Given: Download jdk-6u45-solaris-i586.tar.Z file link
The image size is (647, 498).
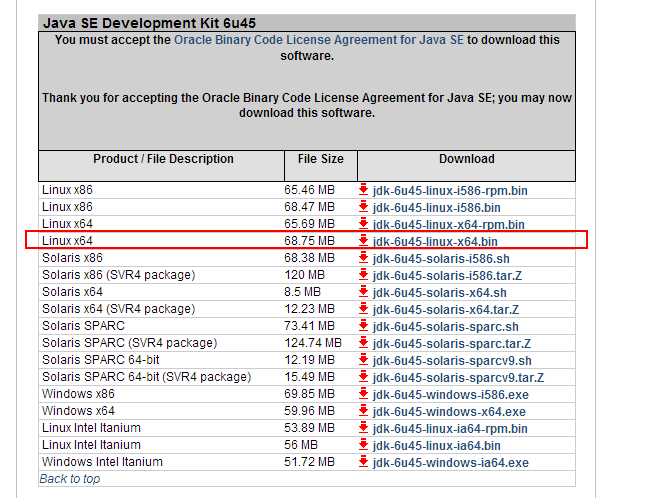Looking at the screenshot, I should pyautogui.click(x=447, y=276).
